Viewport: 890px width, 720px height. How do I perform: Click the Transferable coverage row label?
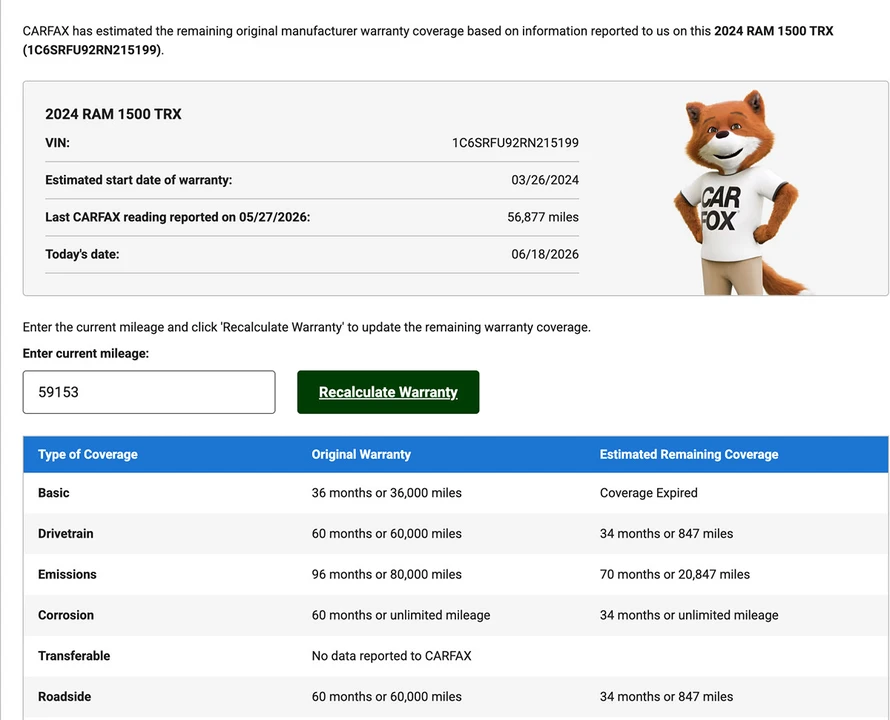(74, 656)
